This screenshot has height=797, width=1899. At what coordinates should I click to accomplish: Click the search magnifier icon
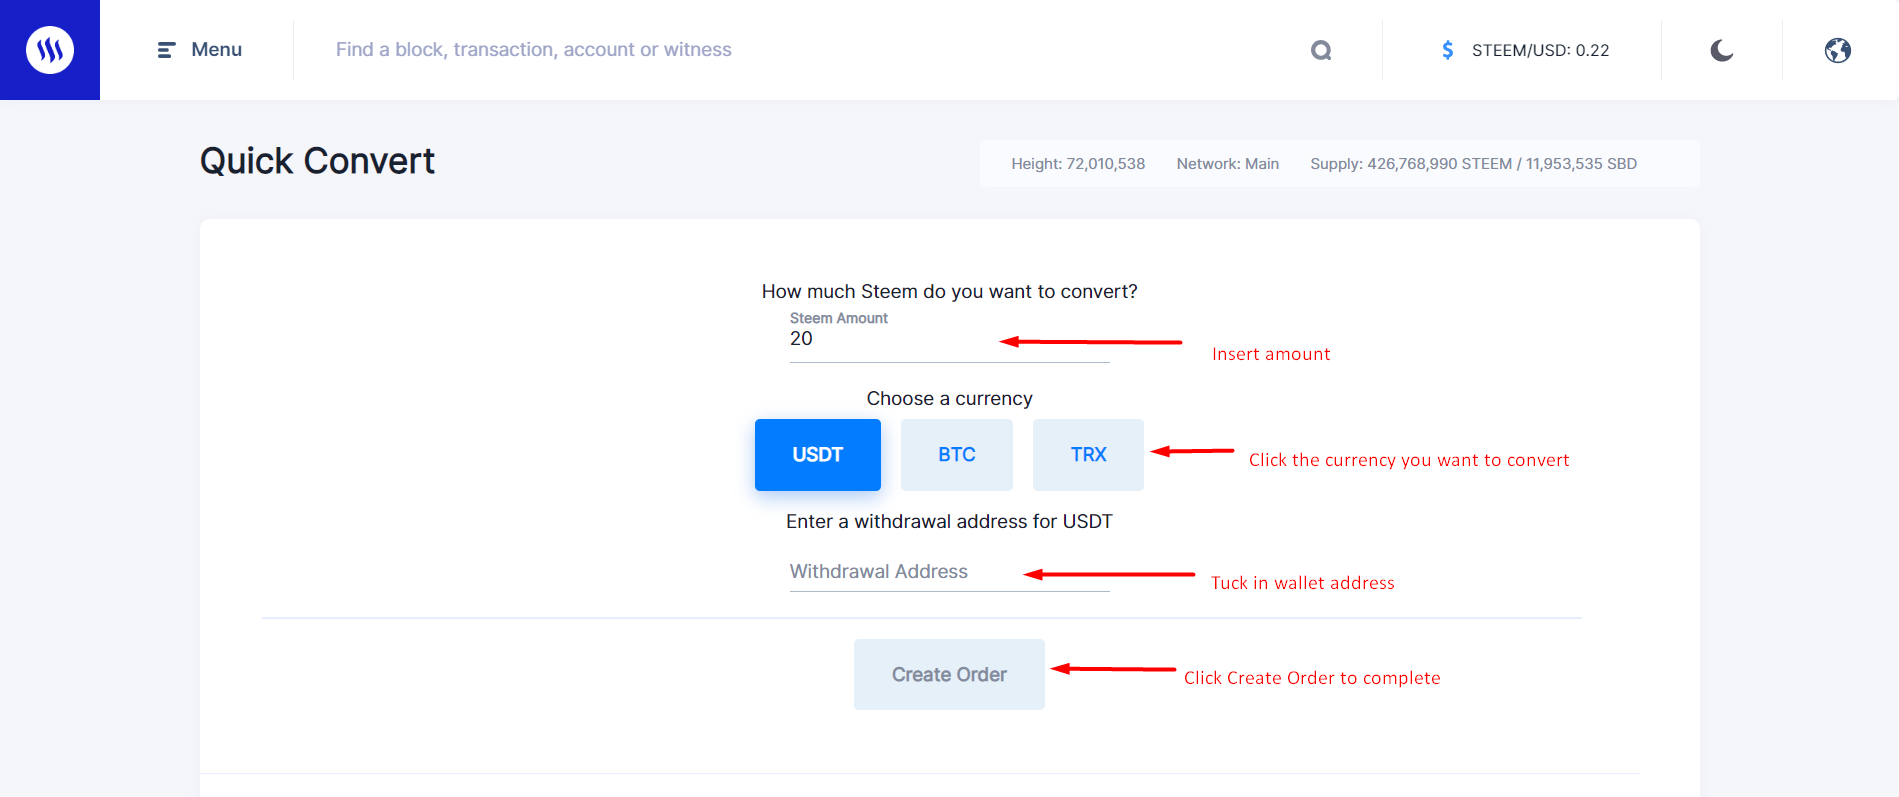(1321, 50)
